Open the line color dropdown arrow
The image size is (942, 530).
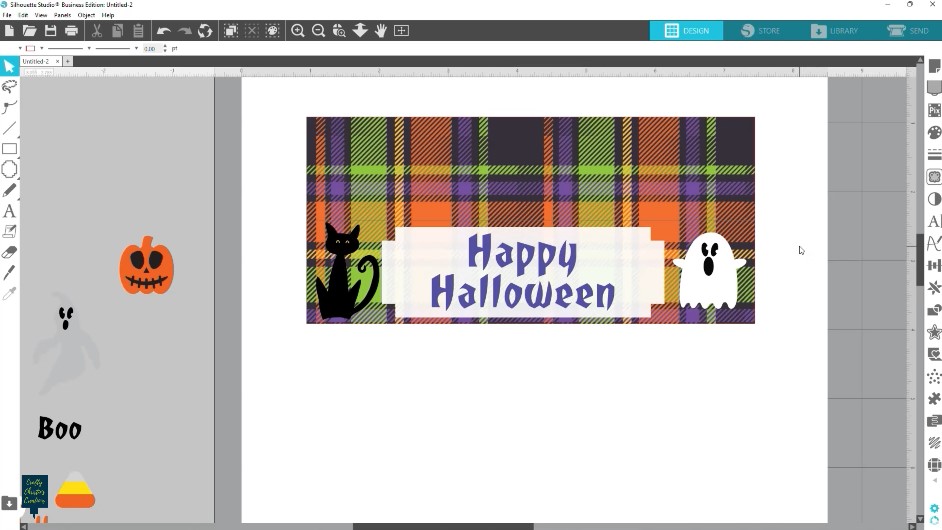41,48
